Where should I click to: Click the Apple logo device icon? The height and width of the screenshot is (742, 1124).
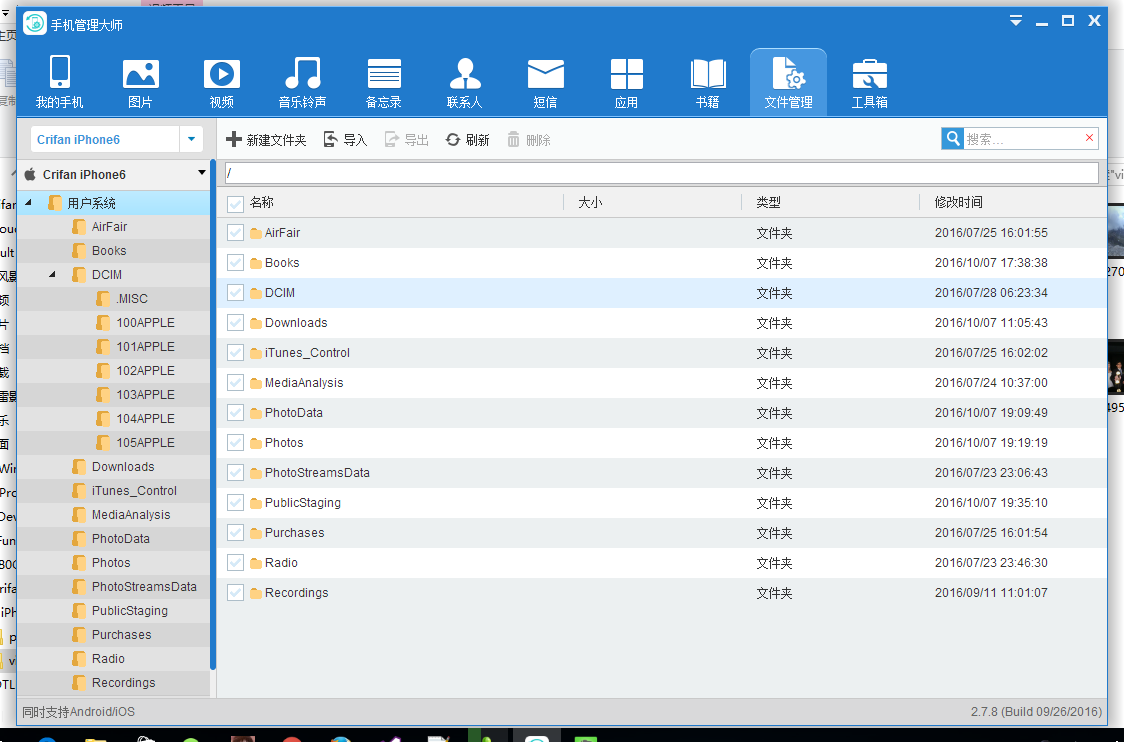tap(30, 173)
